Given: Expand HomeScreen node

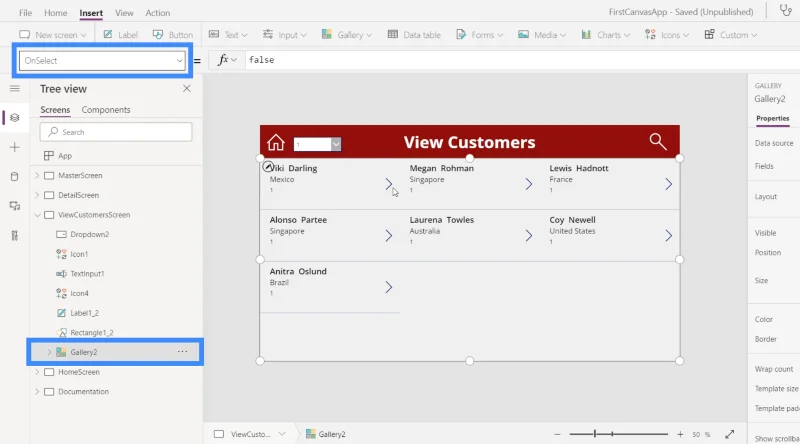Looking at the screenshot, I should pos(37,372).
